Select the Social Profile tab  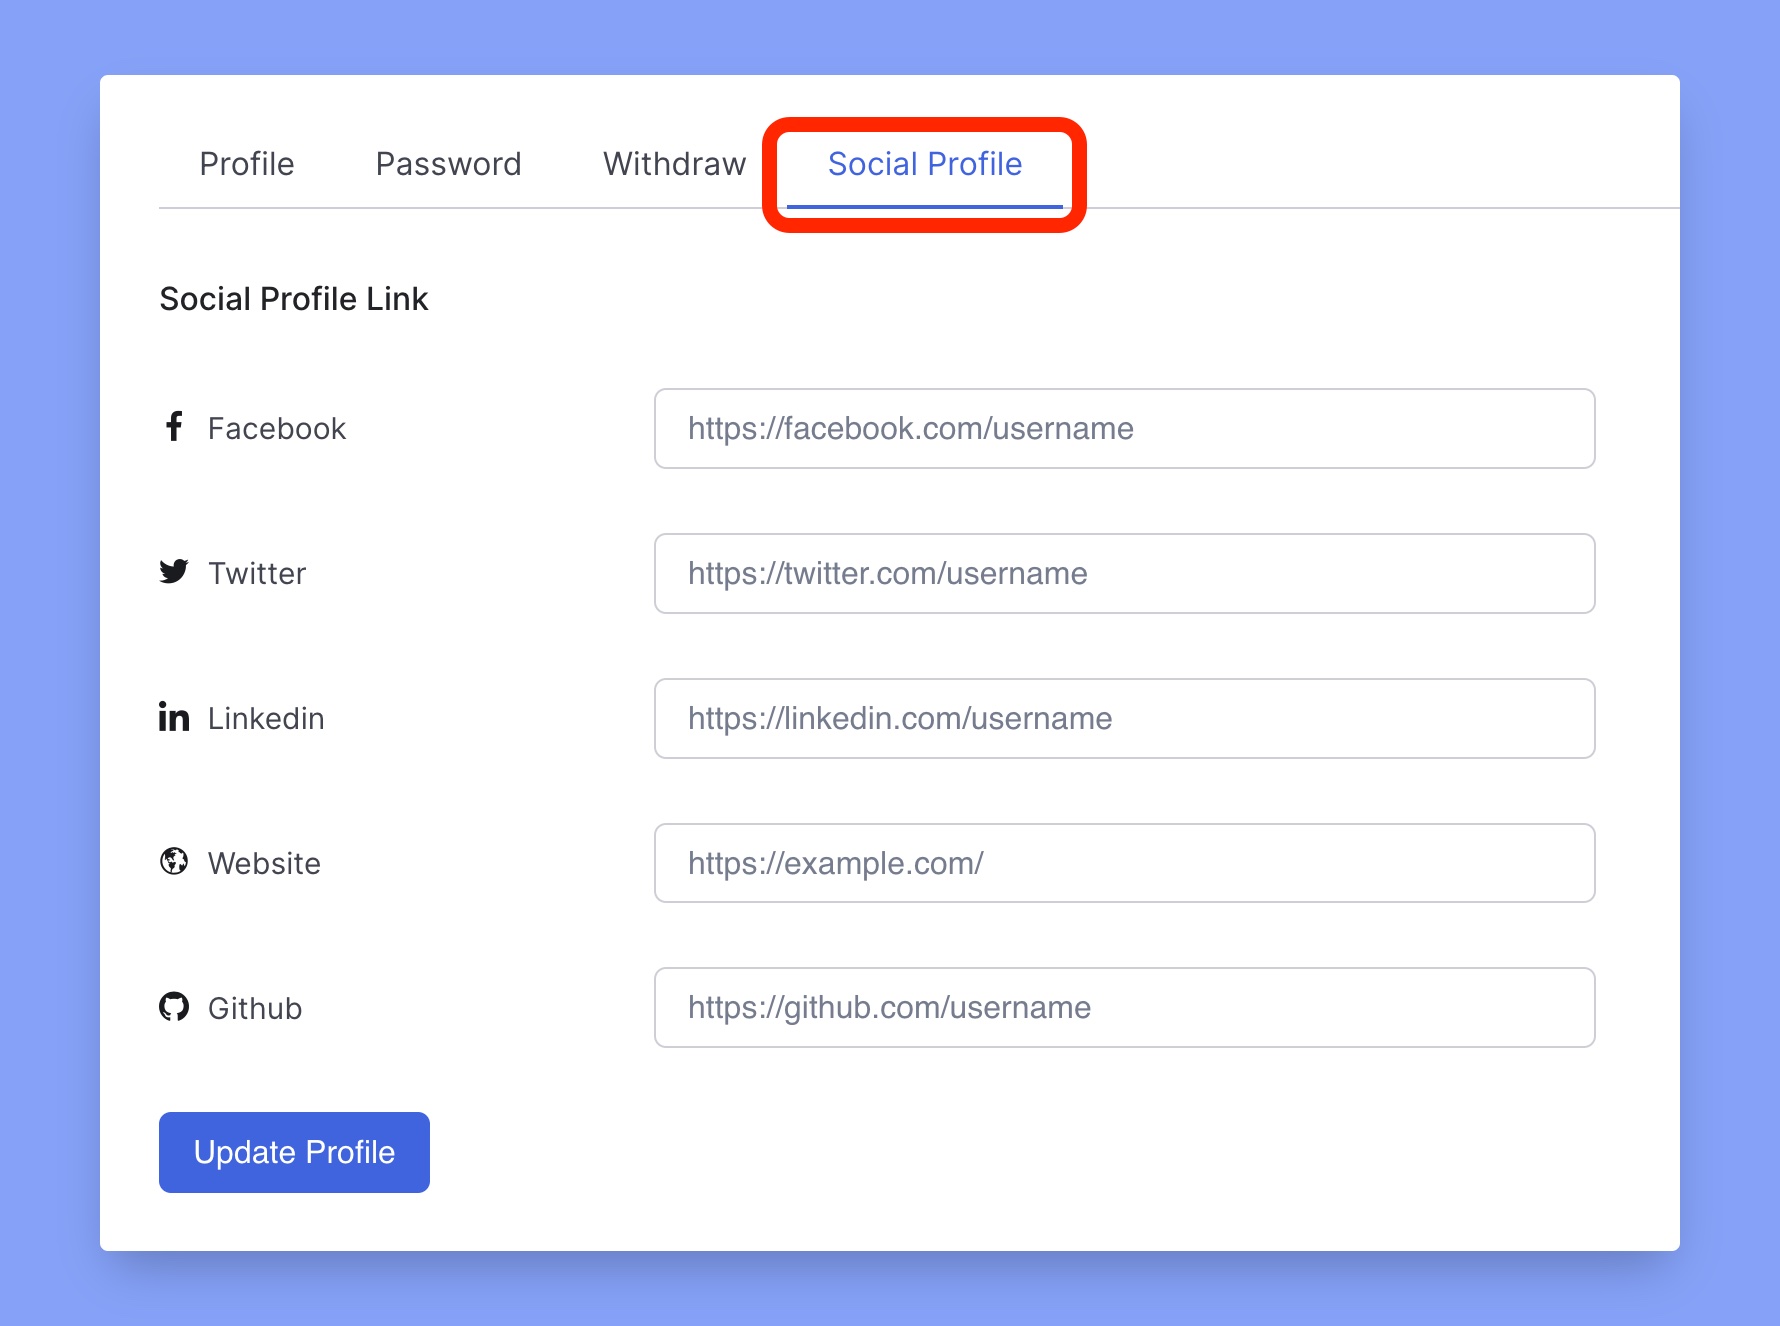[925, 164]
